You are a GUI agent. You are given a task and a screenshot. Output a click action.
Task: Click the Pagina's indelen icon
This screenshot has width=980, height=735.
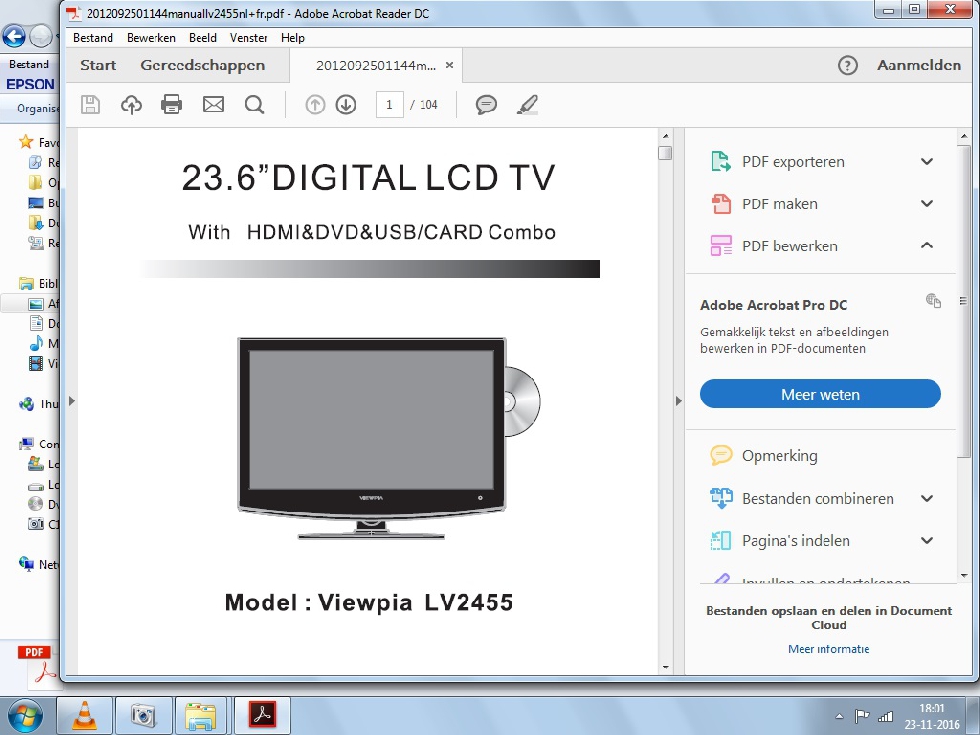click(721, 541)
